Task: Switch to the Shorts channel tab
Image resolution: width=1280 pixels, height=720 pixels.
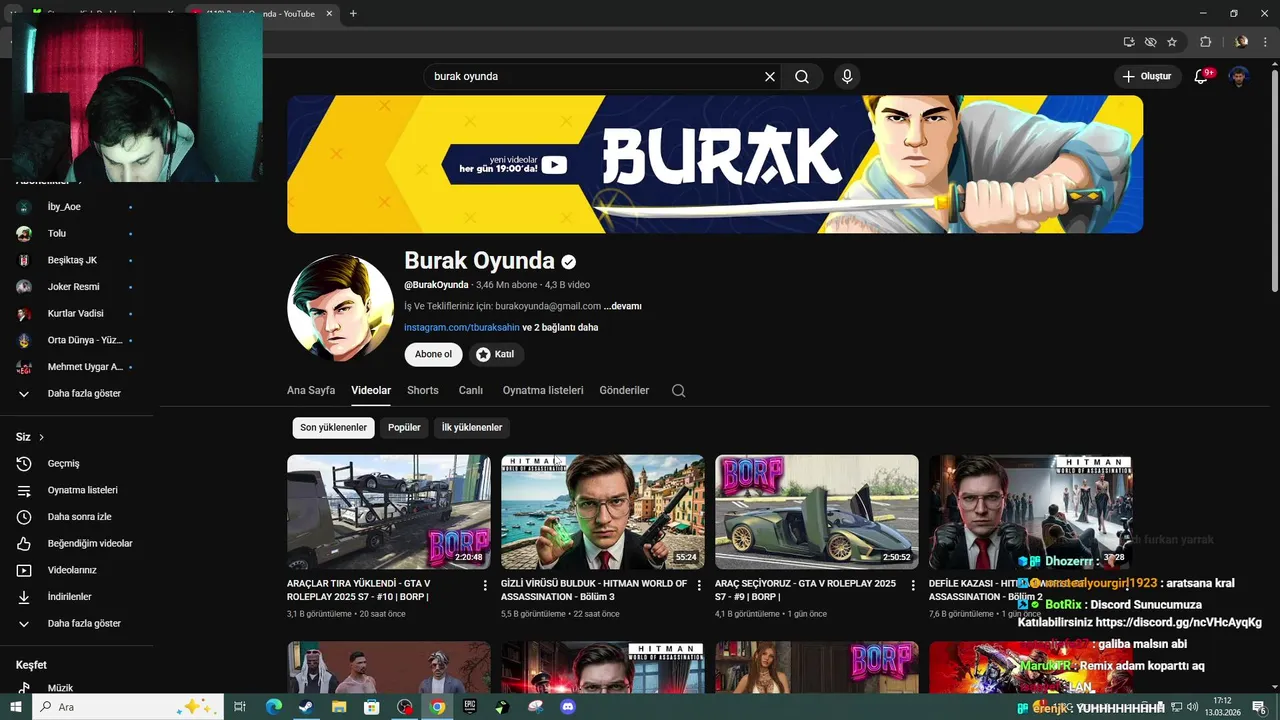Action: pyautogui.click(x=423, y=391)
